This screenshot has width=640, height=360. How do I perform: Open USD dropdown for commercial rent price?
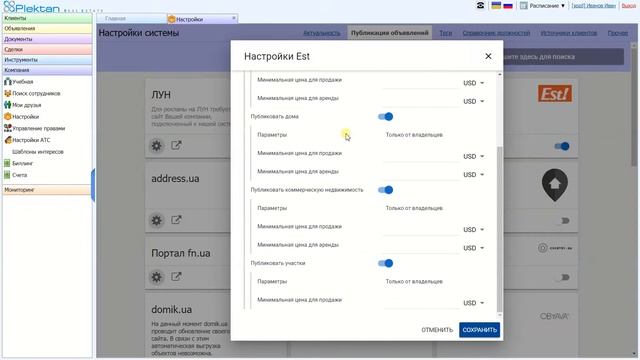tap(473, 248)
